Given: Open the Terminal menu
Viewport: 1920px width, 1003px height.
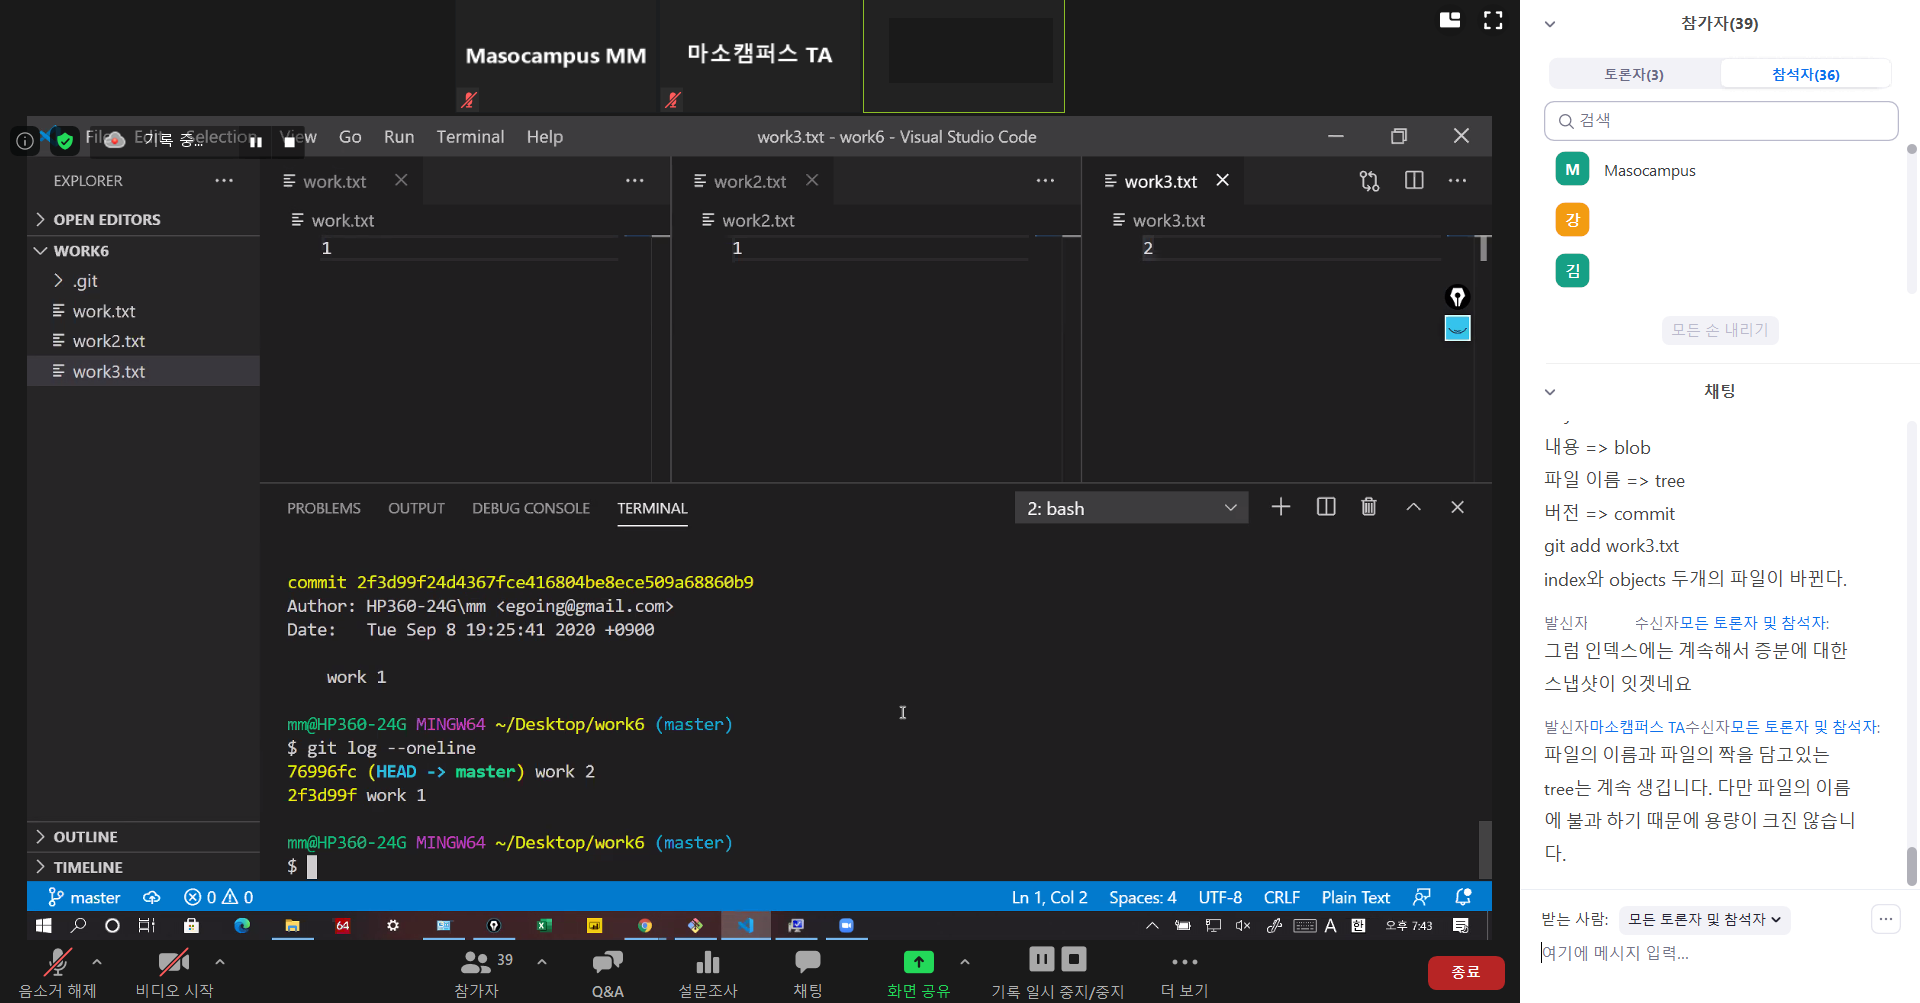Looking at the screenshot, I should point(469,137).
